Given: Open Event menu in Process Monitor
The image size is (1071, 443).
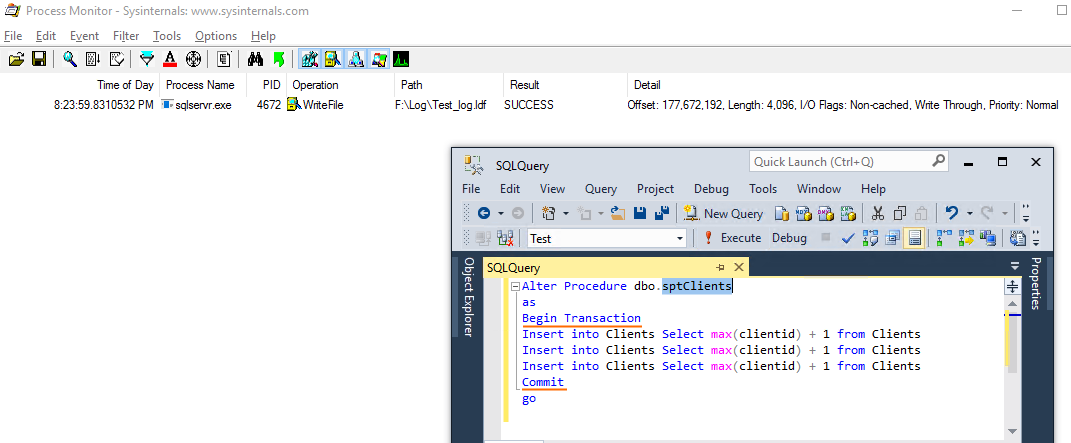Looking at the screenshot, I should click(x=84, y=35).
